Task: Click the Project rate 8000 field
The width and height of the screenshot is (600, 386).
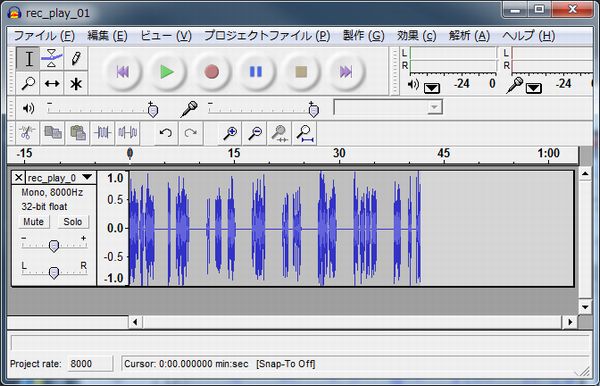Action: tap(90, 364)
